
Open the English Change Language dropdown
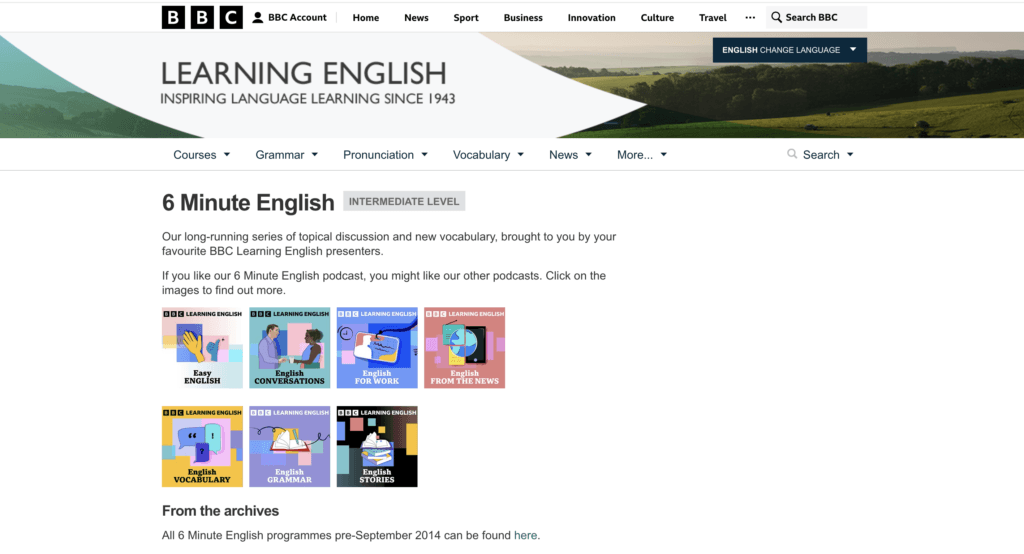point(790,50)
